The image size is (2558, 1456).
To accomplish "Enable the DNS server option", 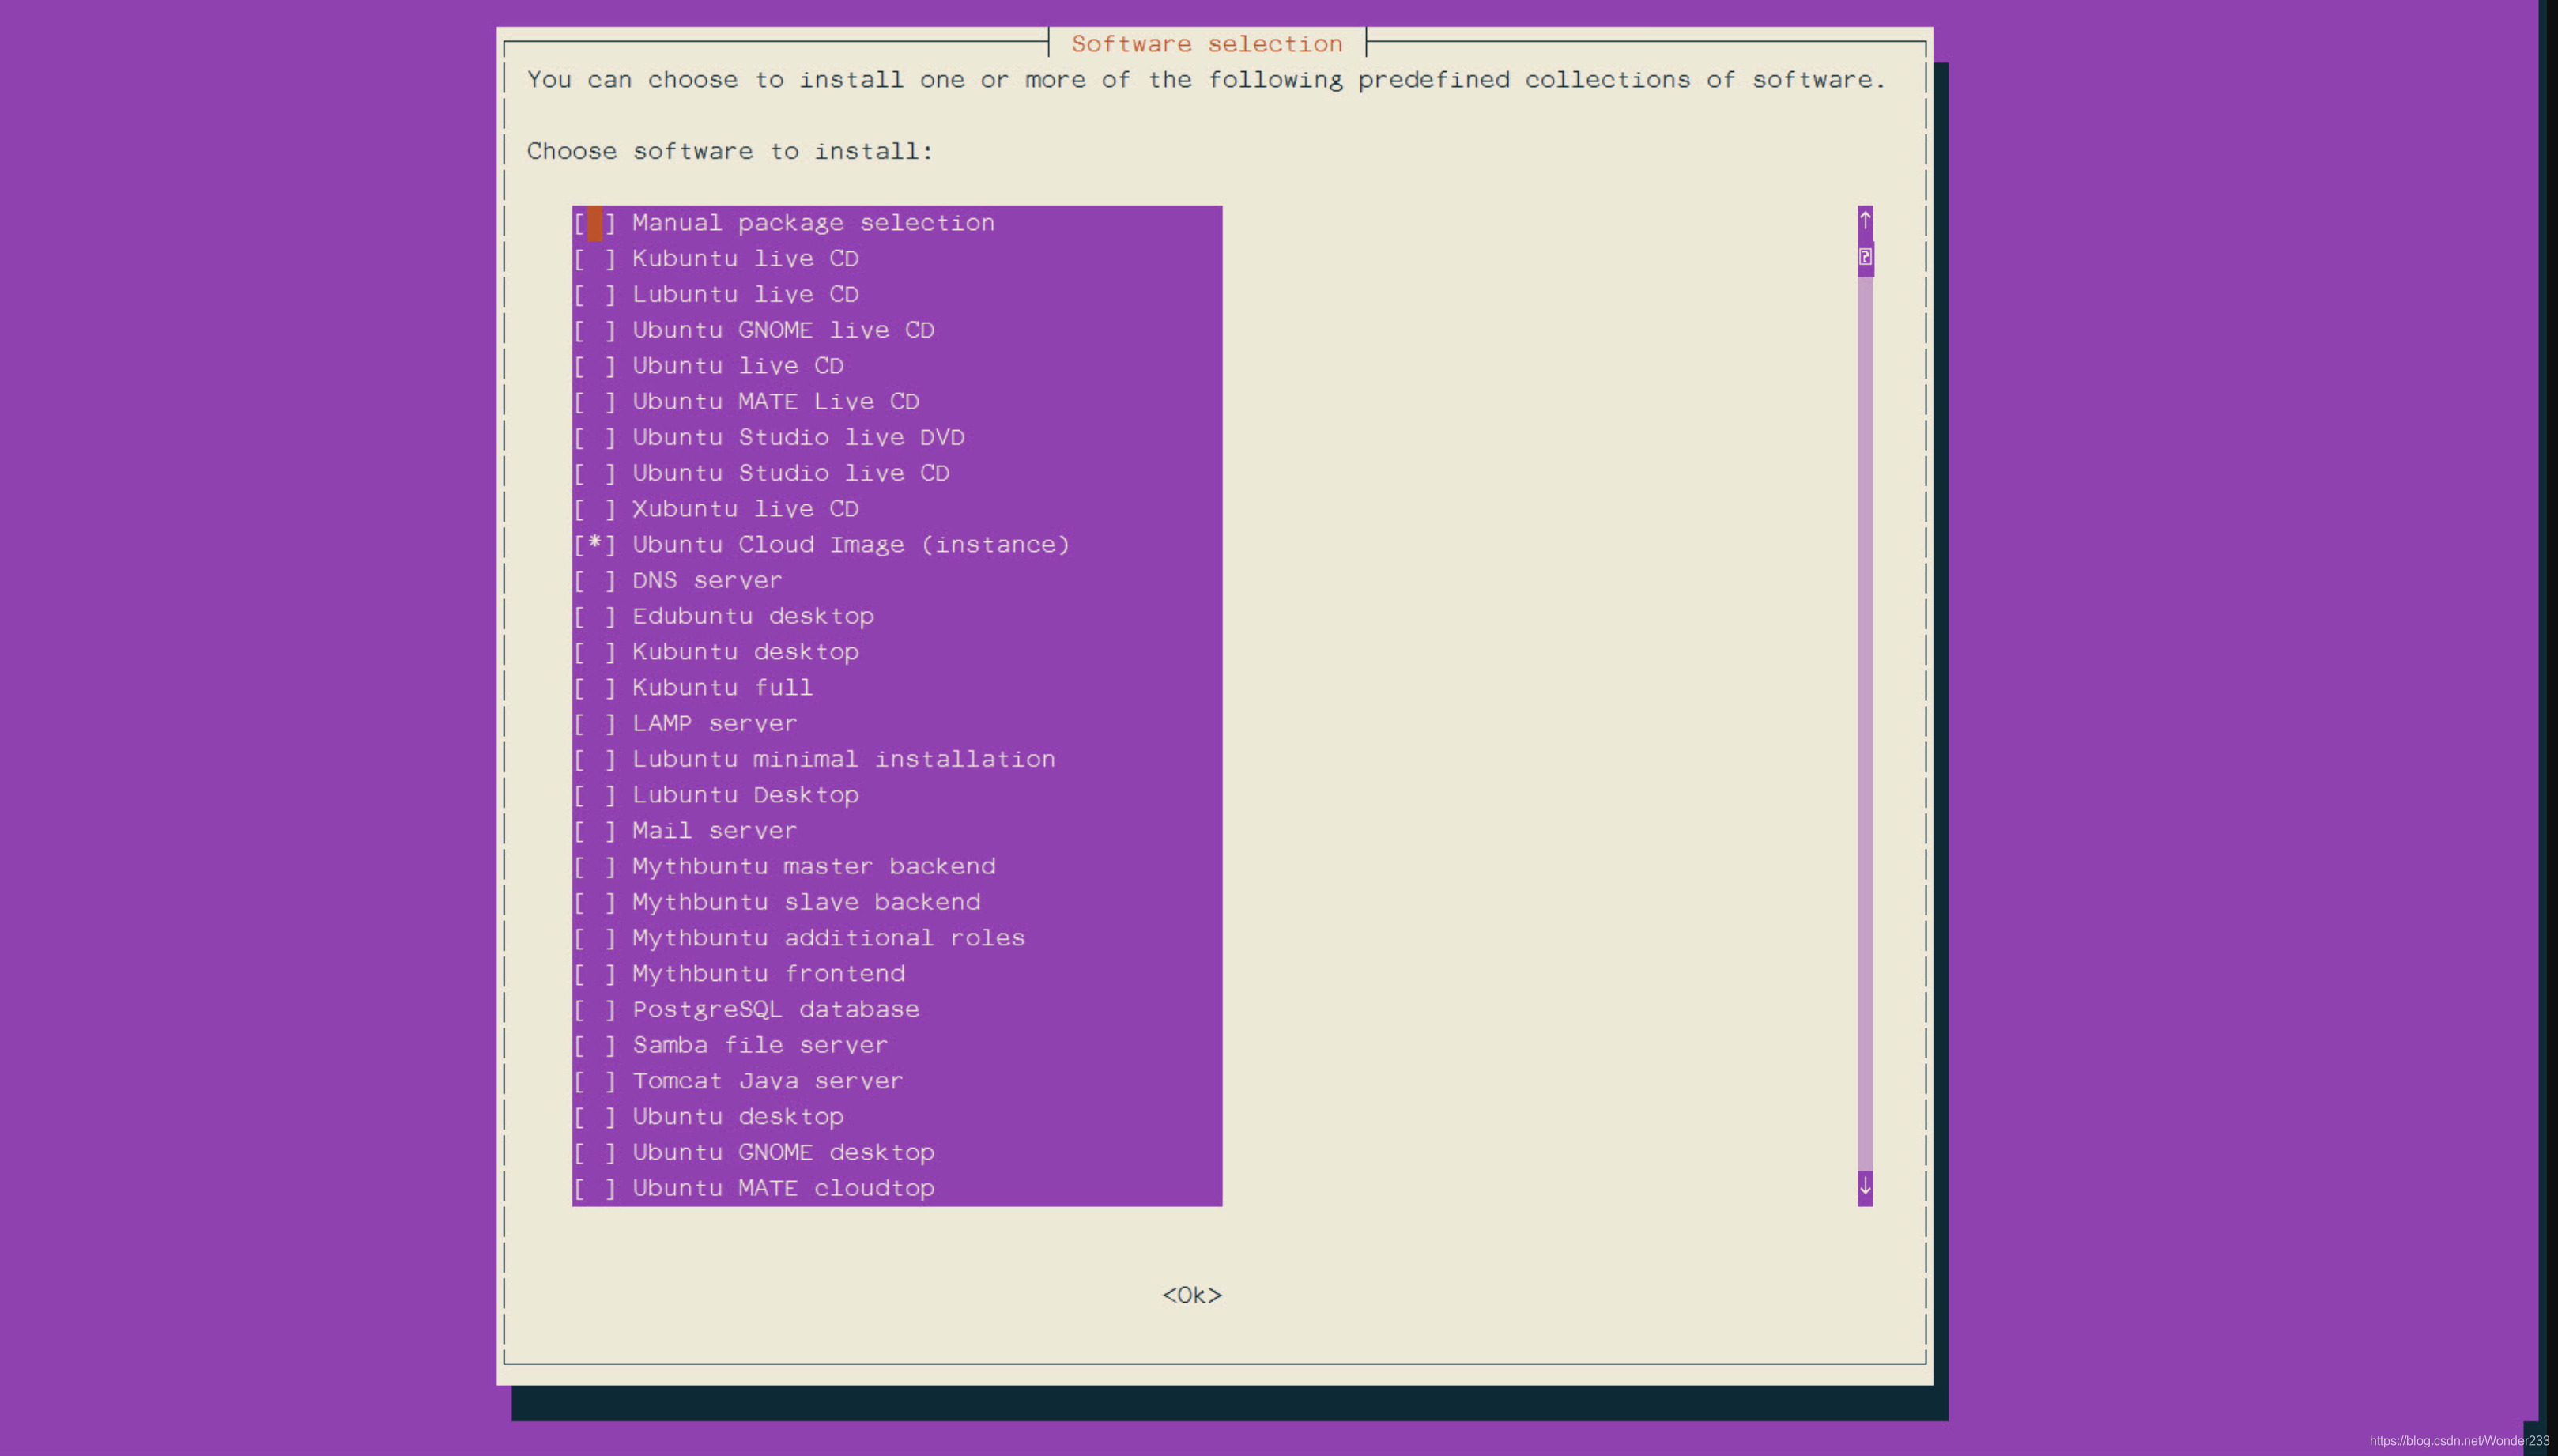I will click(595, 581).
